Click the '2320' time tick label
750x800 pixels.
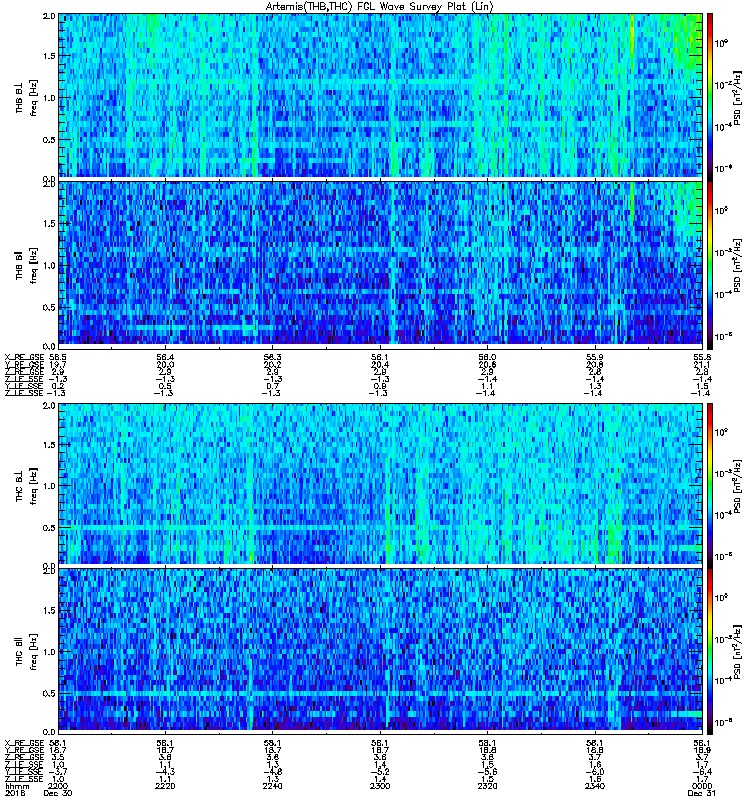pyautogui.click(x=487, y=786)
